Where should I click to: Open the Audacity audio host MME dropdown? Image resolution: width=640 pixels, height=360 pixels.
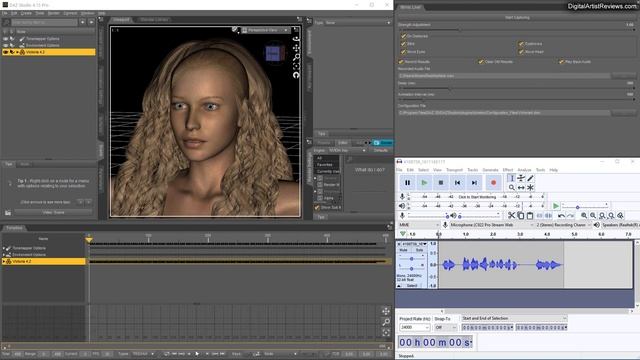(x=419, y=225)
